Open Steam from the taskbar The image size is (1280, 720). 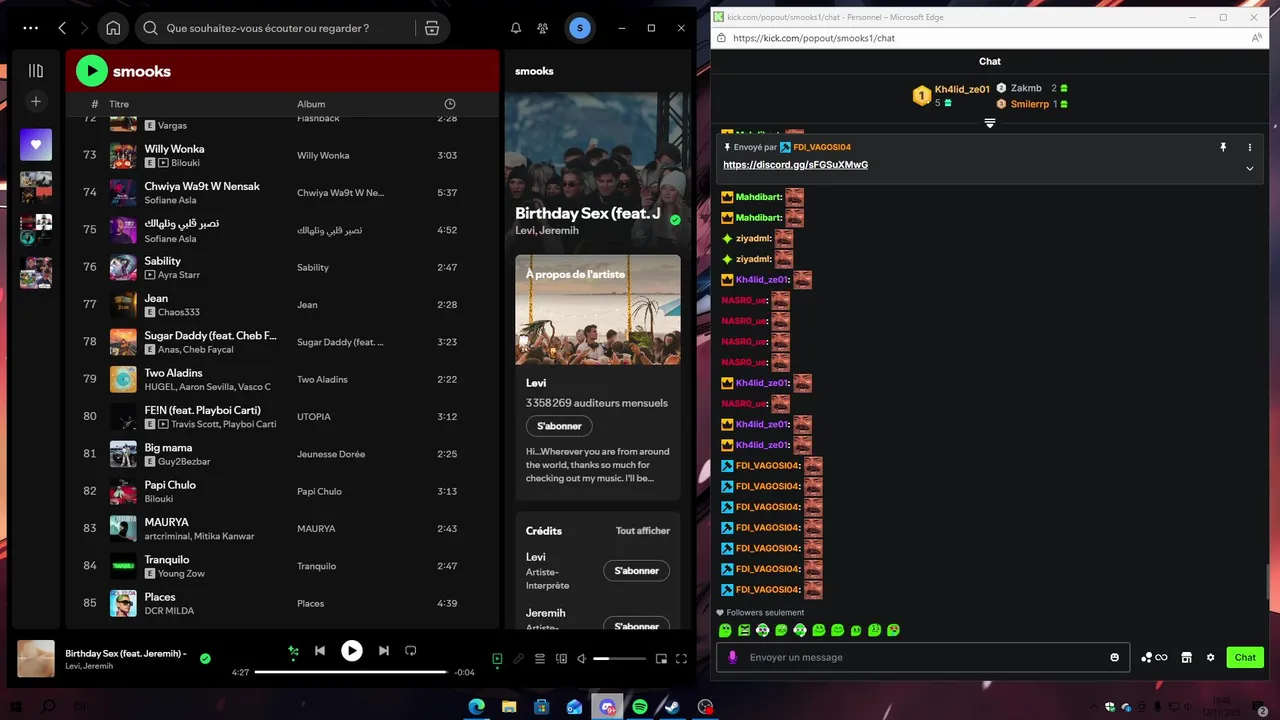pyautogui.click(x=672, y=707)
